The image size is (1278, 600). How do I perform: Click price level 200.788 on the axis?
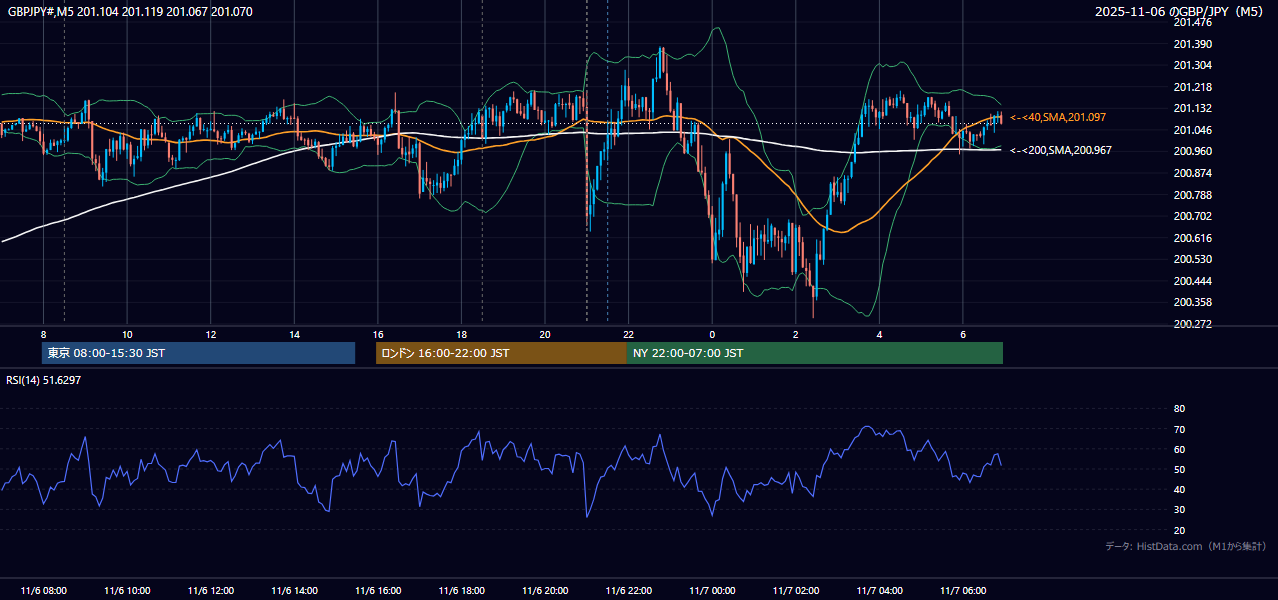1192,195
